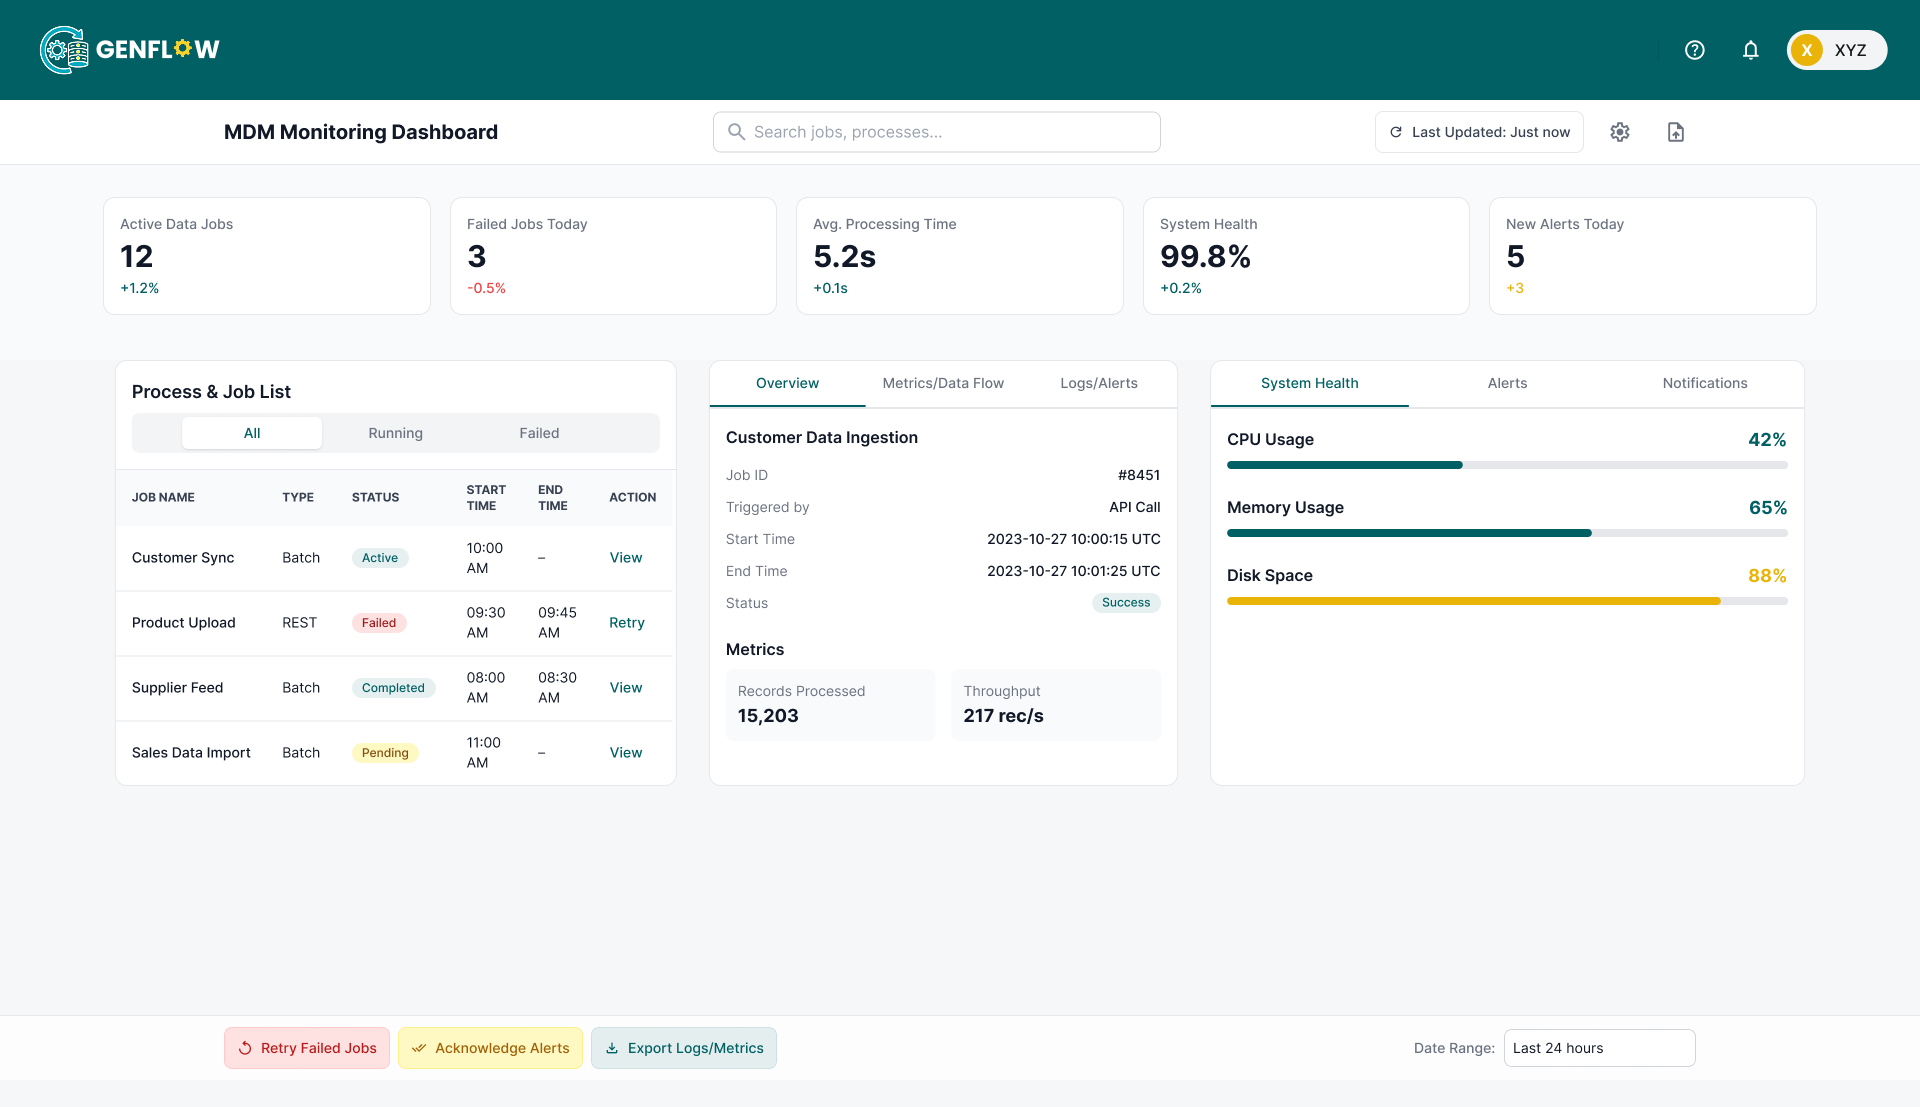
Task: Click the CPU Usage progress bar
Action: click(1507, 465)
